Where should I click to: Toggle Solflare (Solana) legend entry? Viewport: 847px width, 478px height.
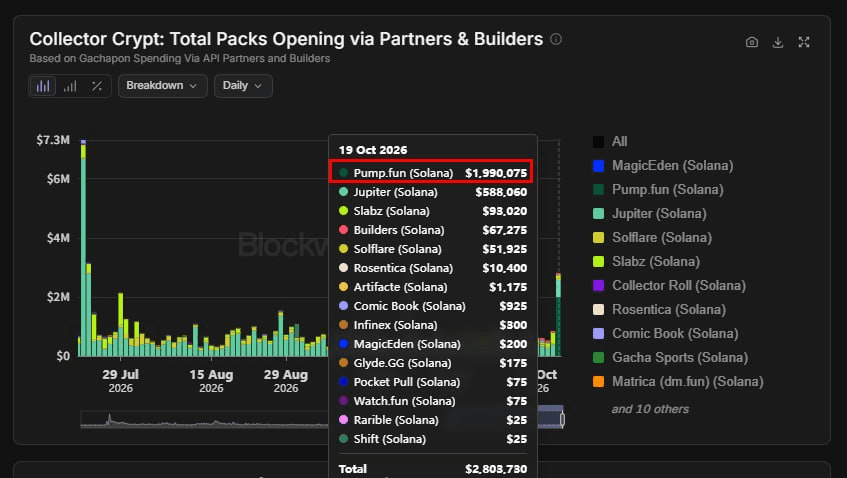coord(652,238)
